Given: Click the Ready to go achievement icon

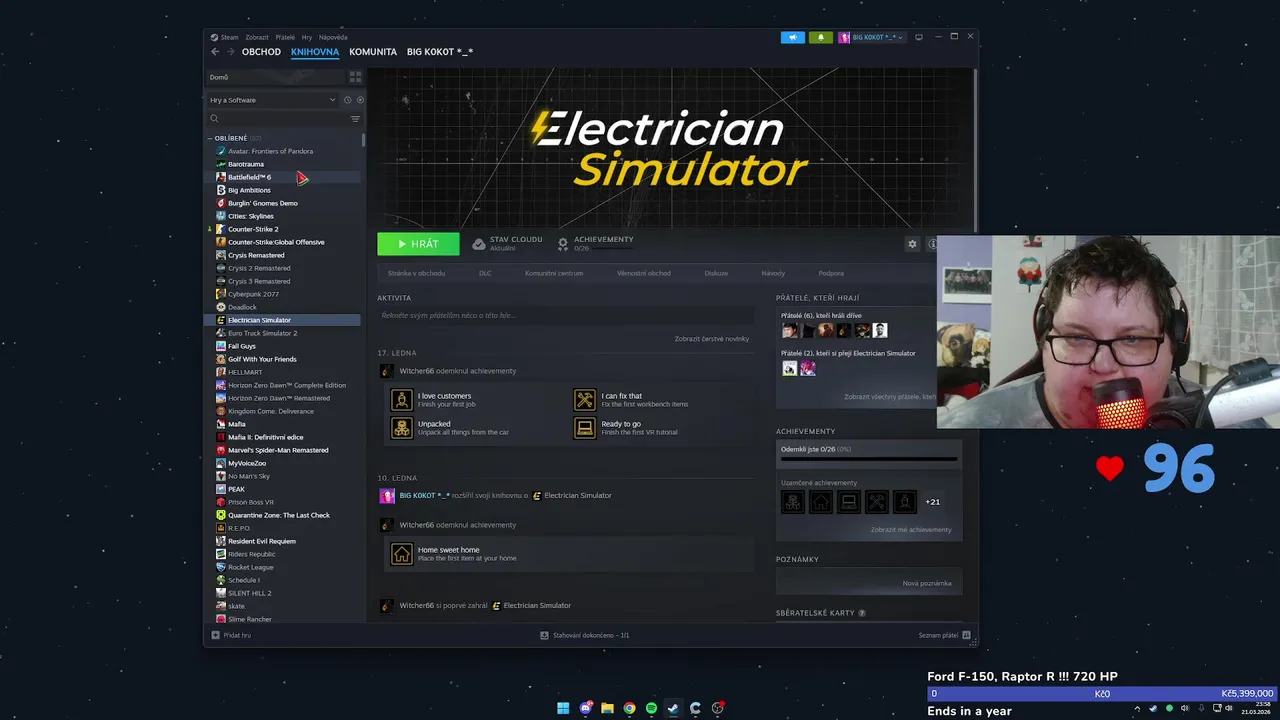Looking at the screenshot, I should (x=585, y=428).
